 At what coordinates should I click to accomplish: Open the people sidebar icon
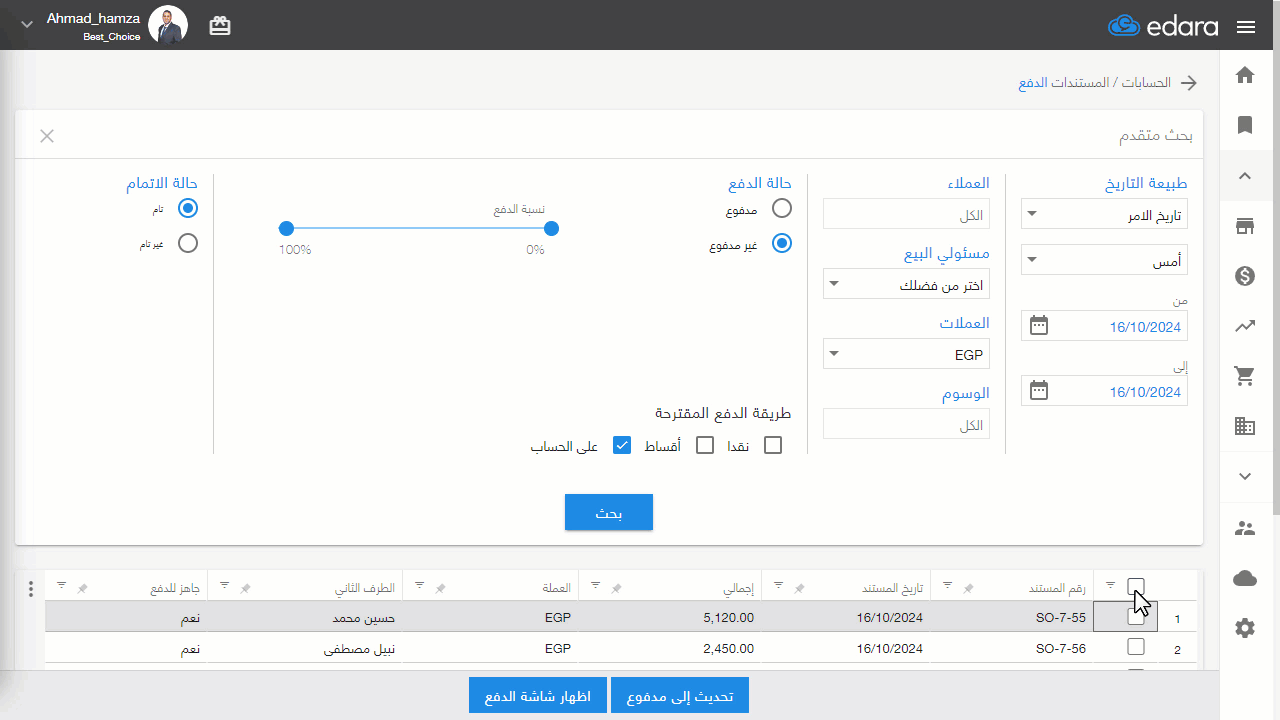tap(1245, 528)
